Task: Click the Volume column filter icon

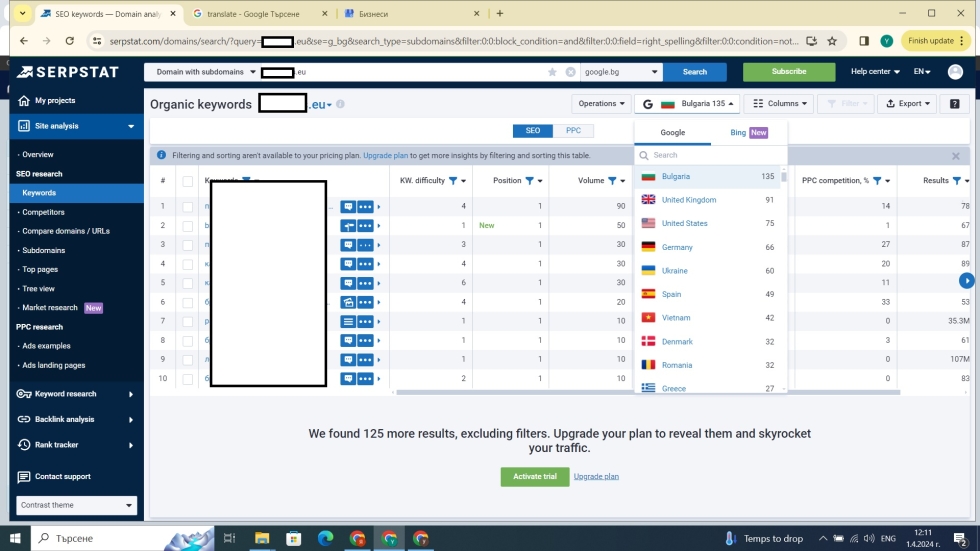Action: [613, 181]
